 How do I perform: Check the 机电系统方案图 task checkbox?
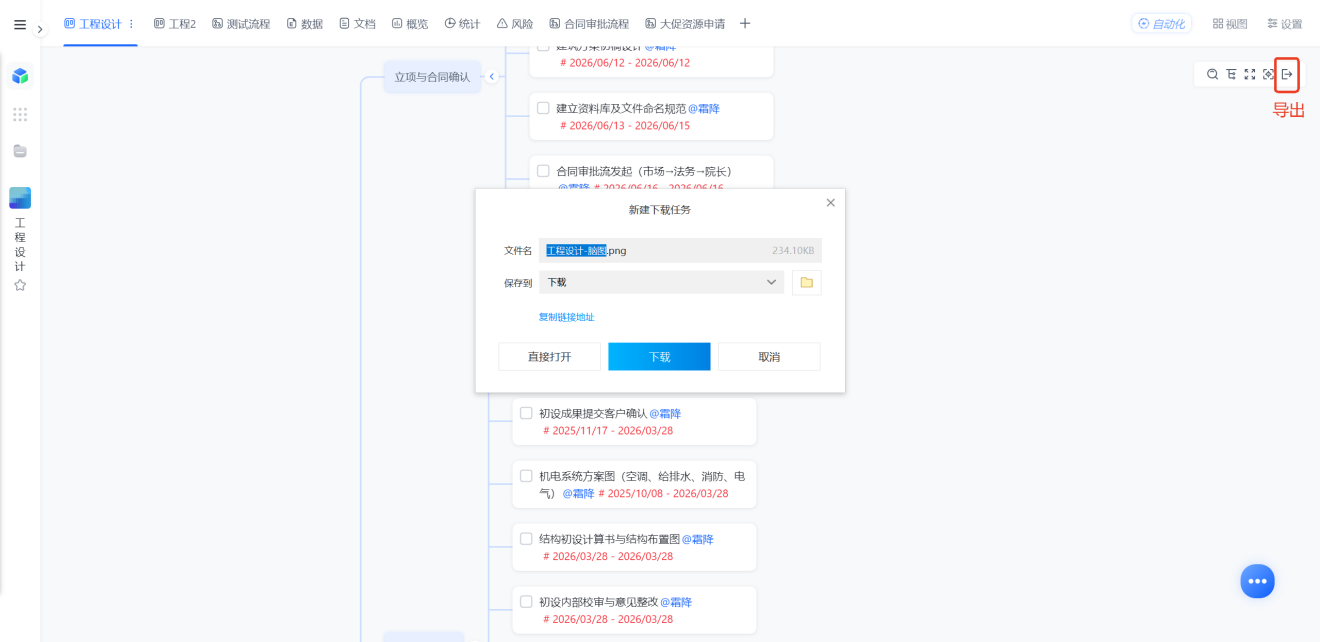pyautogui.click(x=526, y=476)
